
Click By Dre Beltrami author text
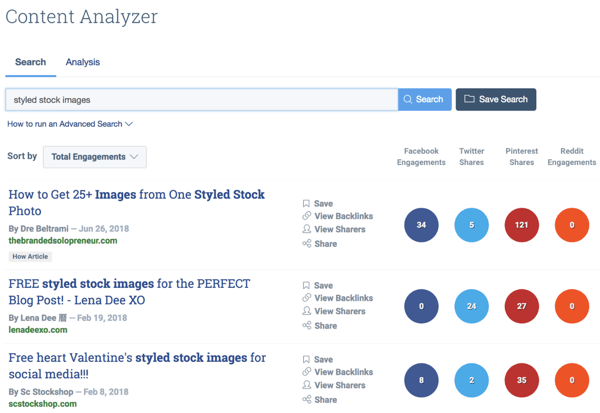[x=39, y=229]
